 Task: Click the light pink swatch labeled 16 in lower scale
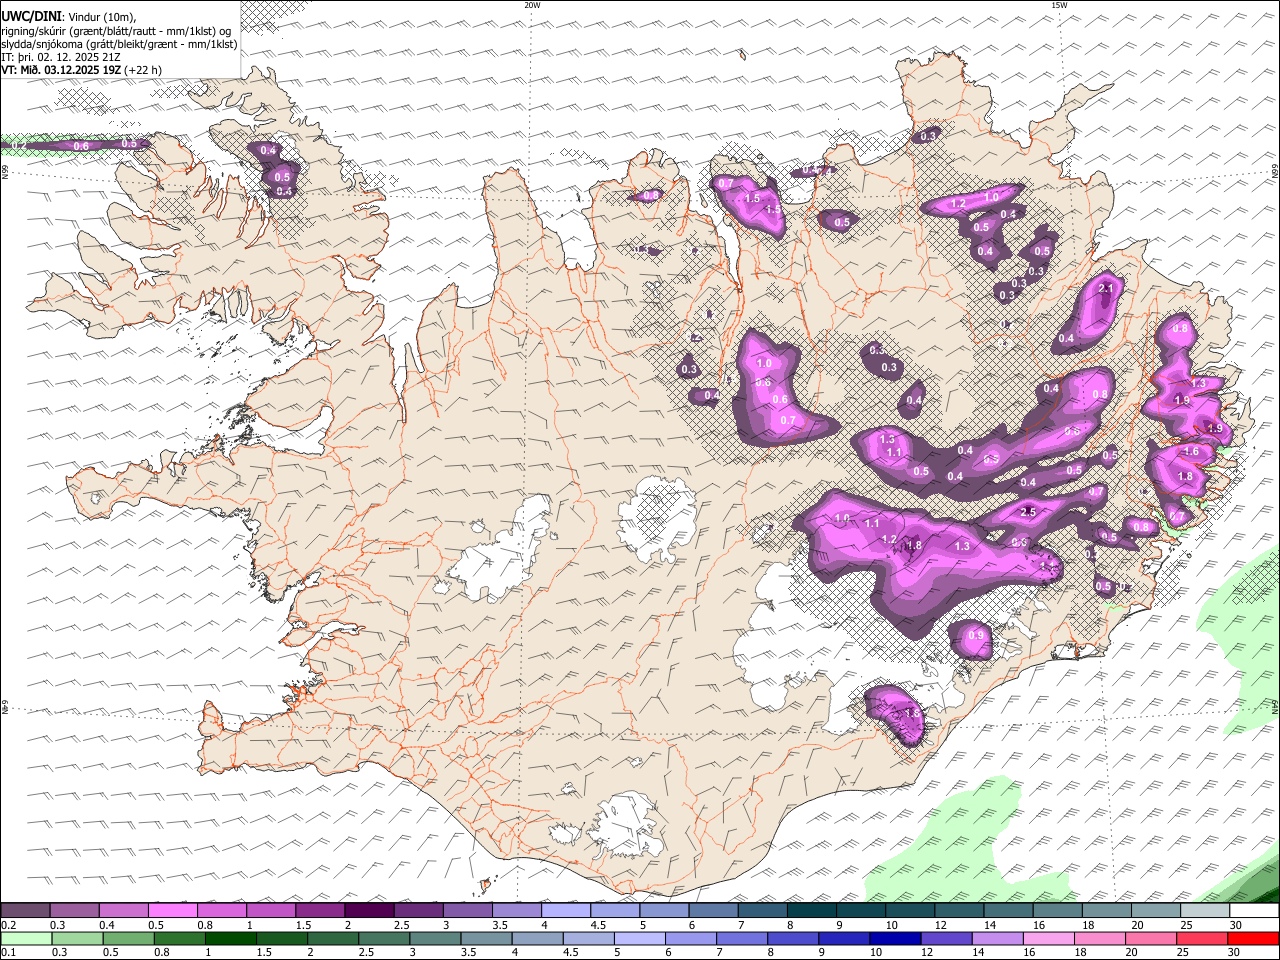coord(1049,939)
